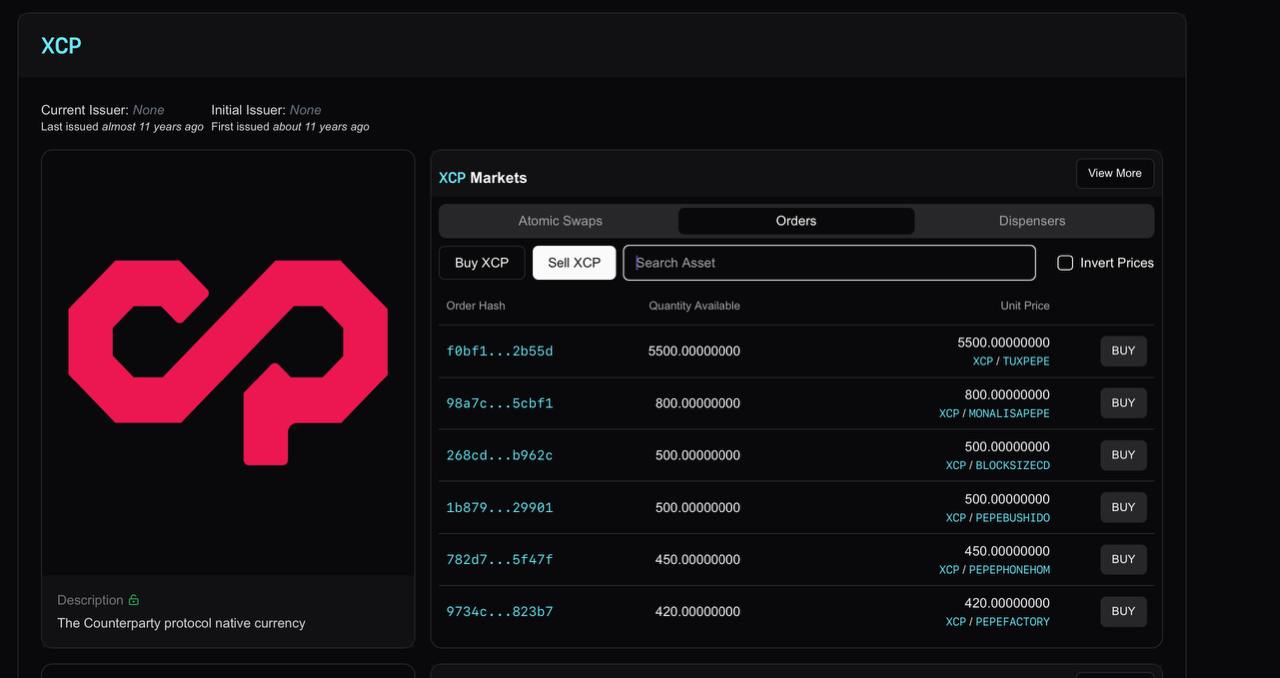Click the Quantity Available column header

point(694,305)
